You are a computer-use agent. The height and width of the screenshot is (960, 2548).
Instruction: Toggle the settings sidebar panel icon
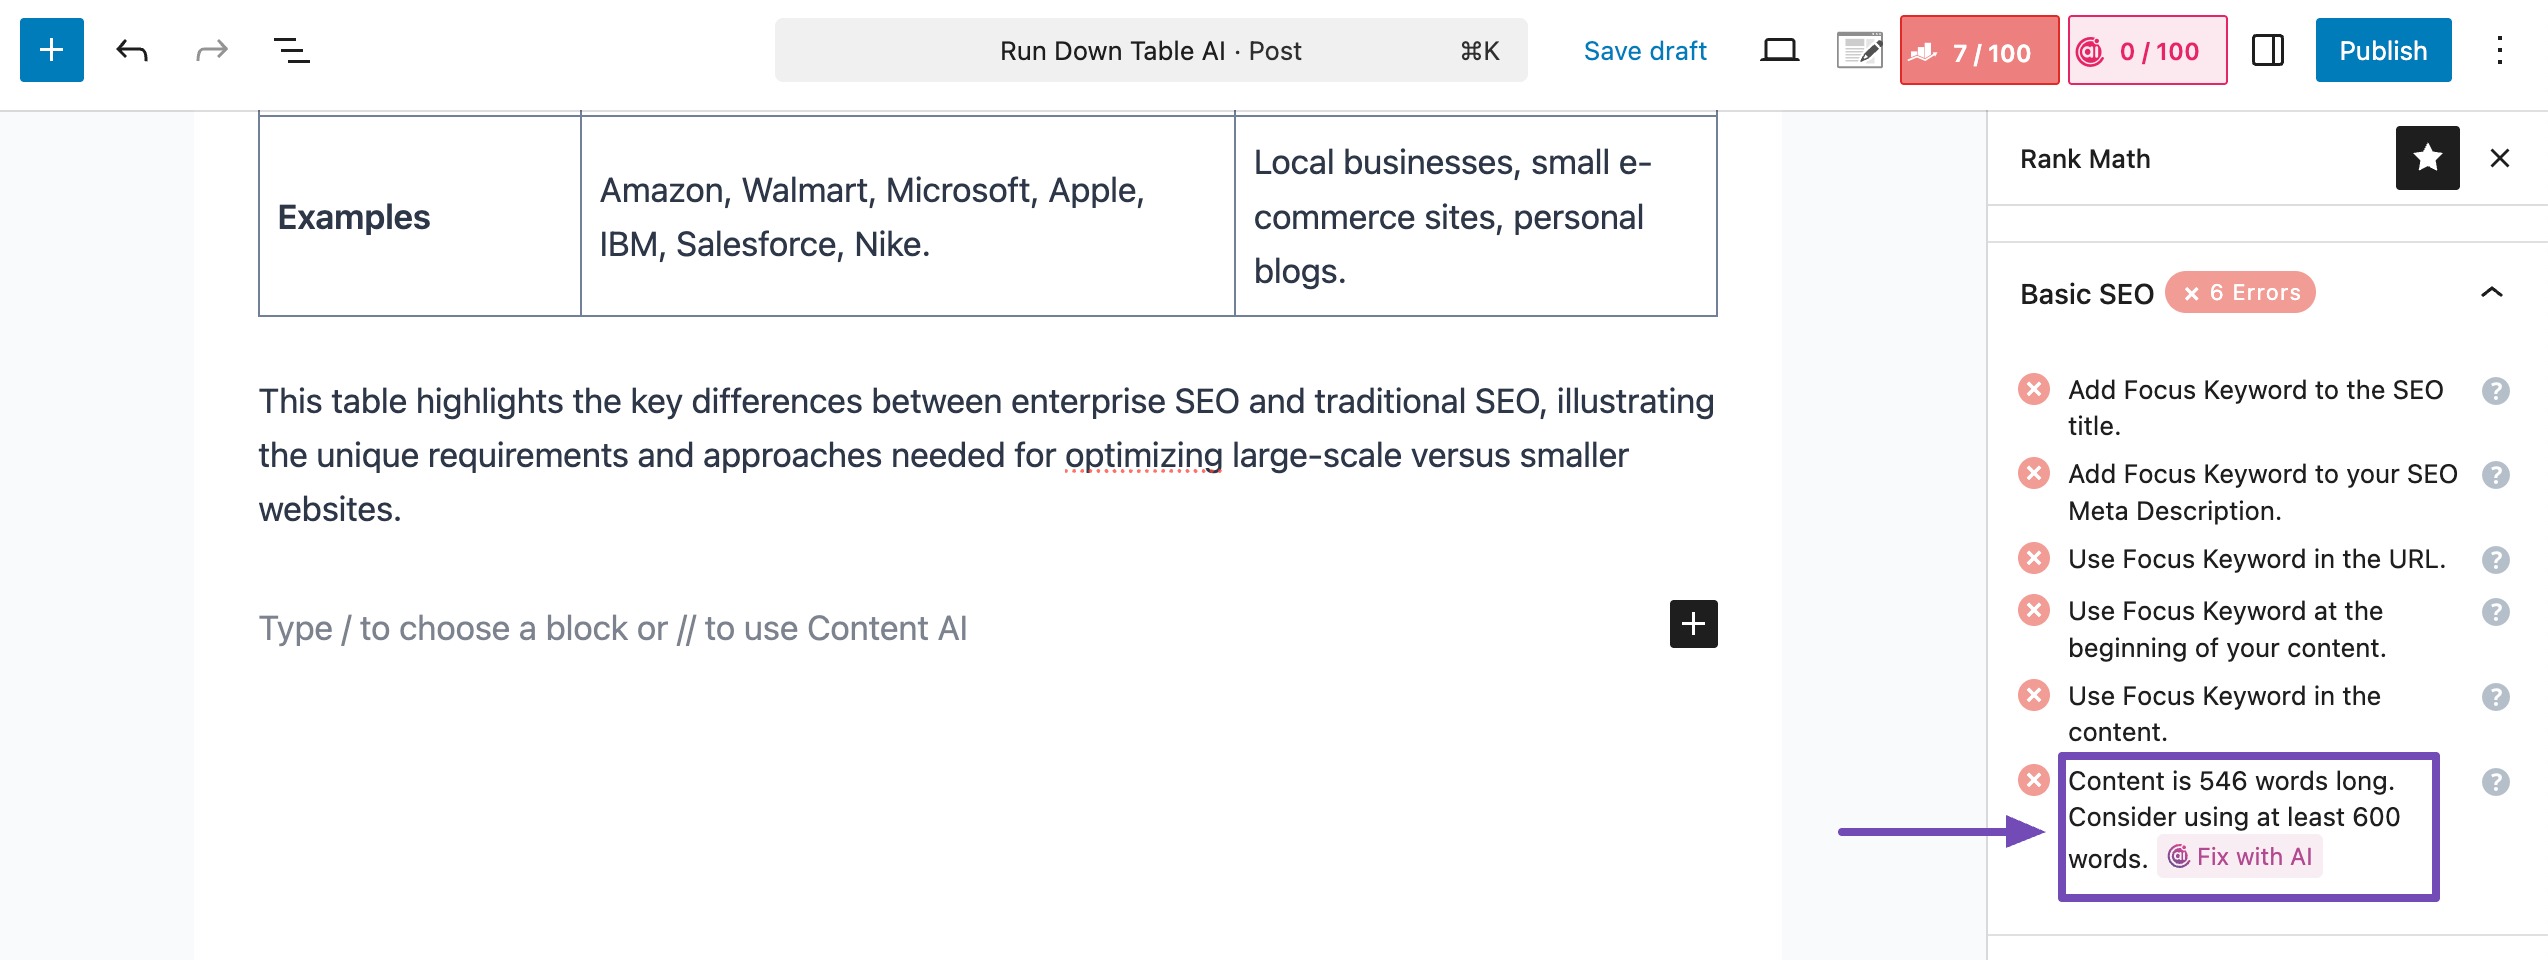pos(2267,50)
